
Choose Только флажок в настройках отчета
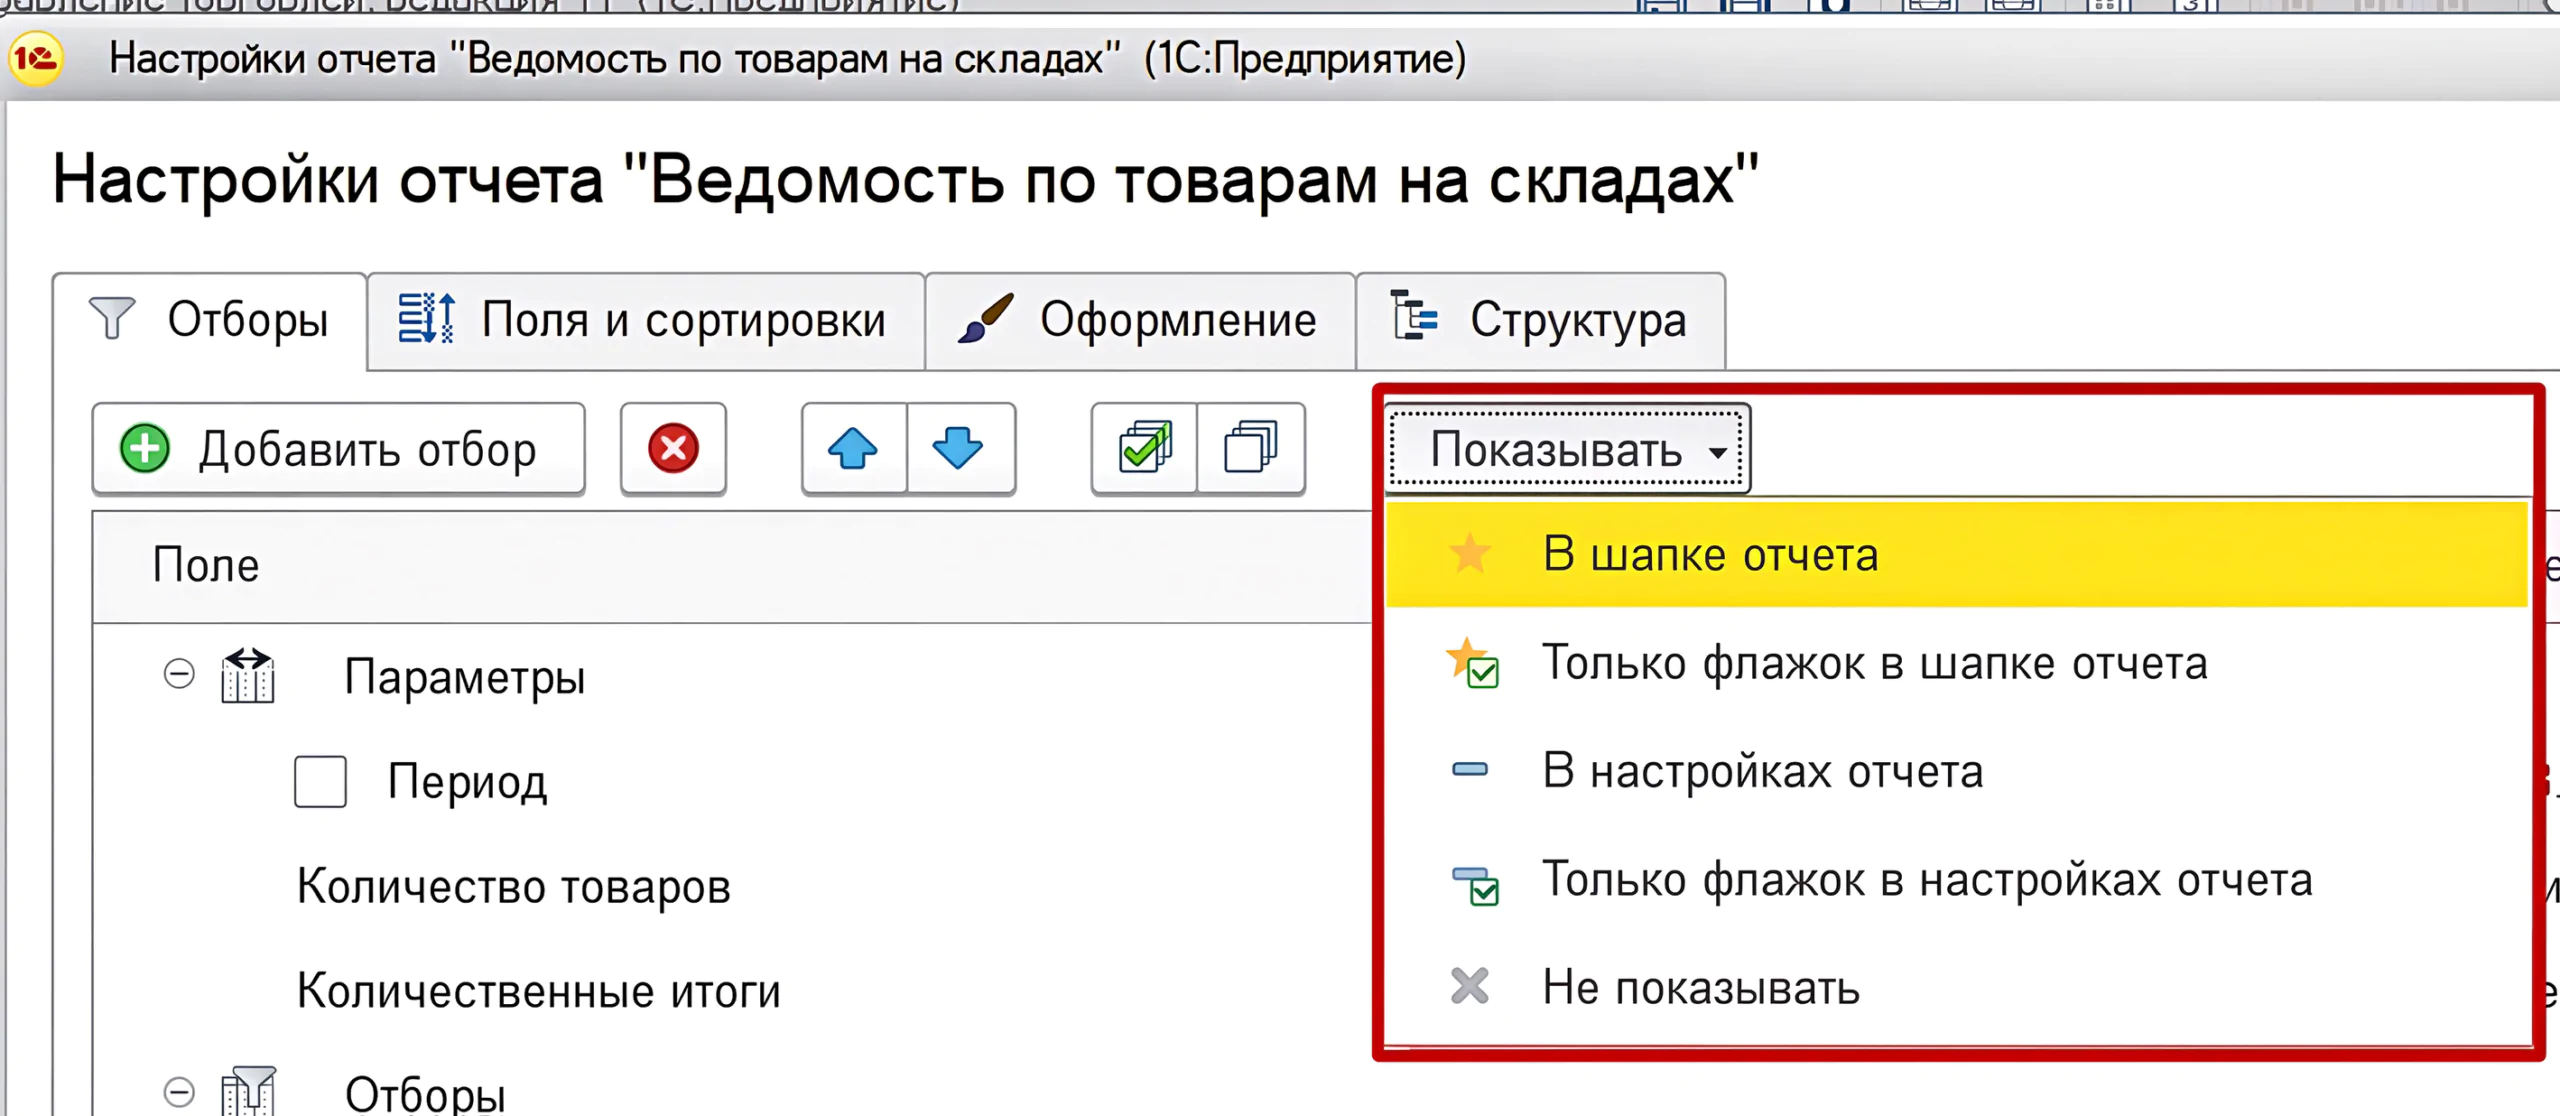click(x=1957, y=880)
